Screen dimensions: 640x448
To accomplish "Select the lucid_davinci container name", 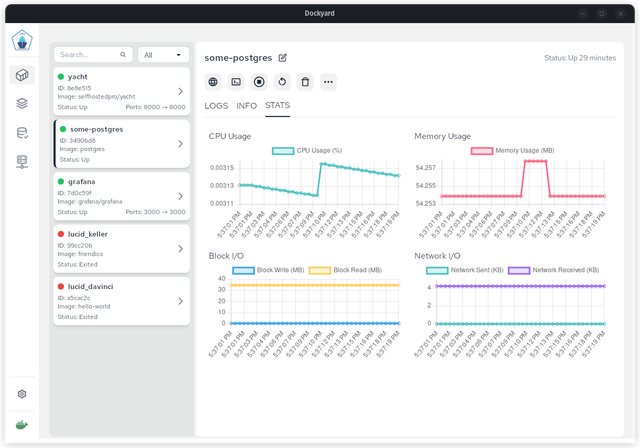I will 91,286.
